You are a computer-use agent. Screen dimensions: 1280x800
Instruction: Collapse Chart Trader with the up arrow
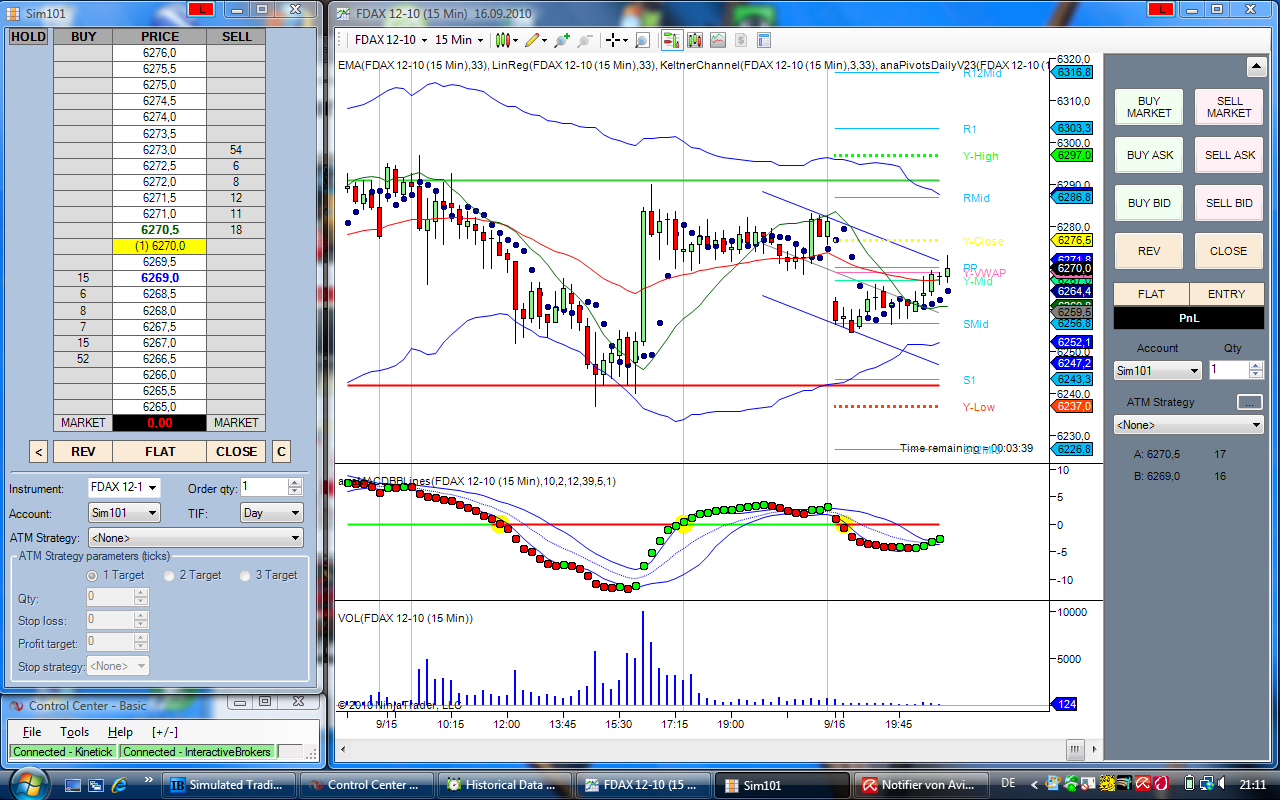[x=1256, y=67]
